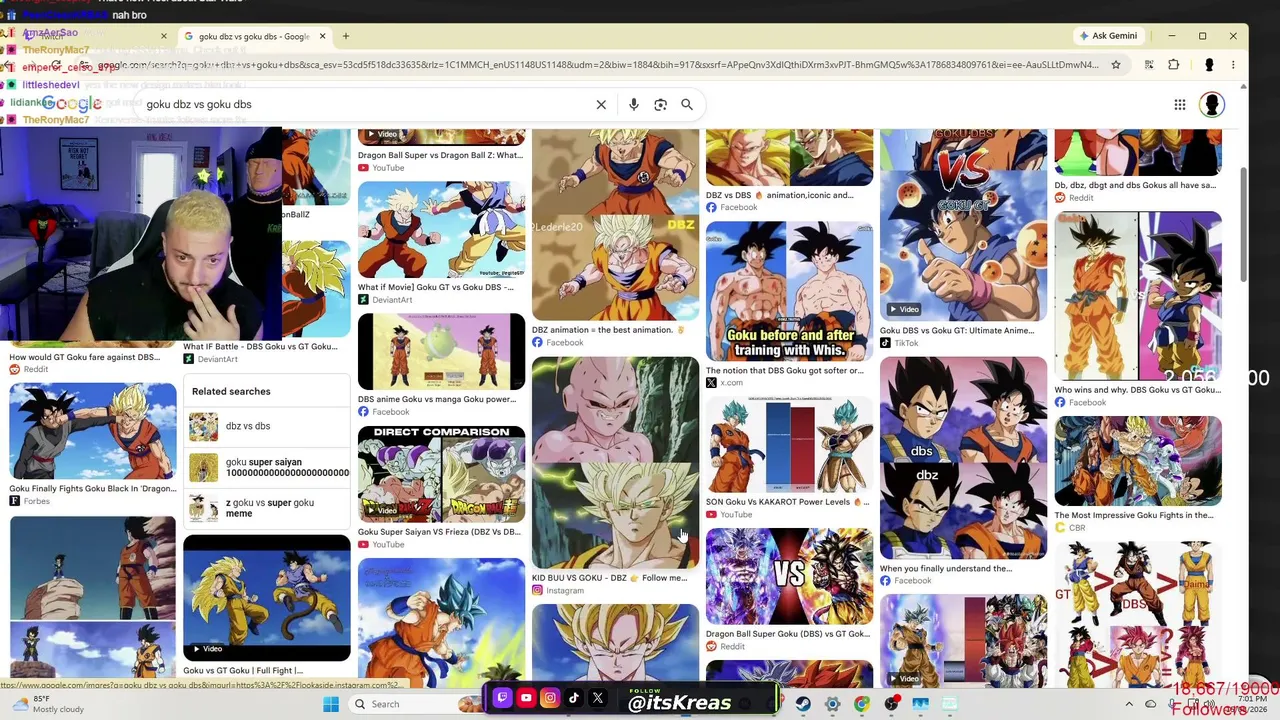
Task: Open the Chrome extensions puzzle icon
Action: point(1174,65)
